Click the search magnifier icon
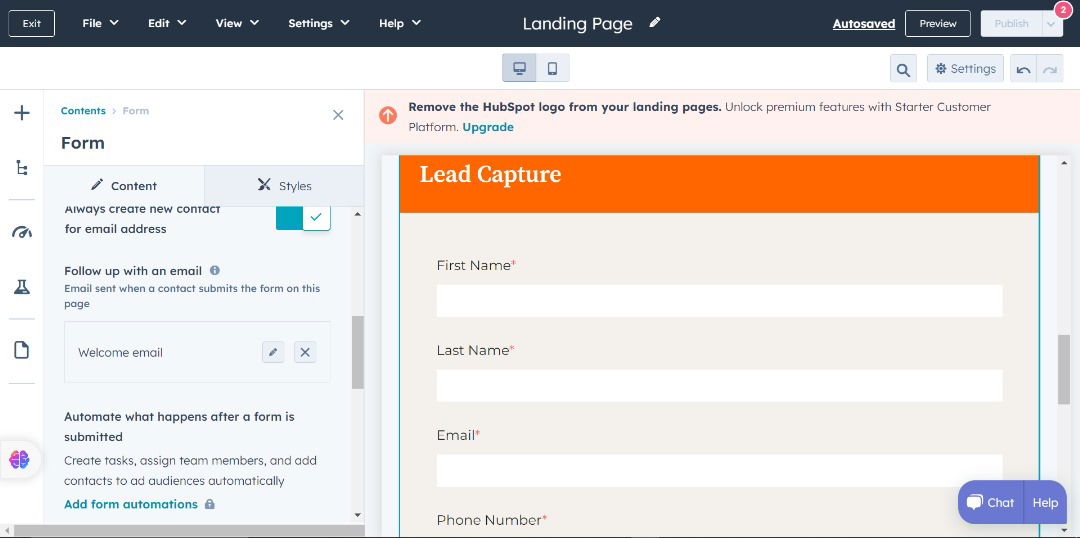Screen dimensions: 1080x538 tap(903, 69)
